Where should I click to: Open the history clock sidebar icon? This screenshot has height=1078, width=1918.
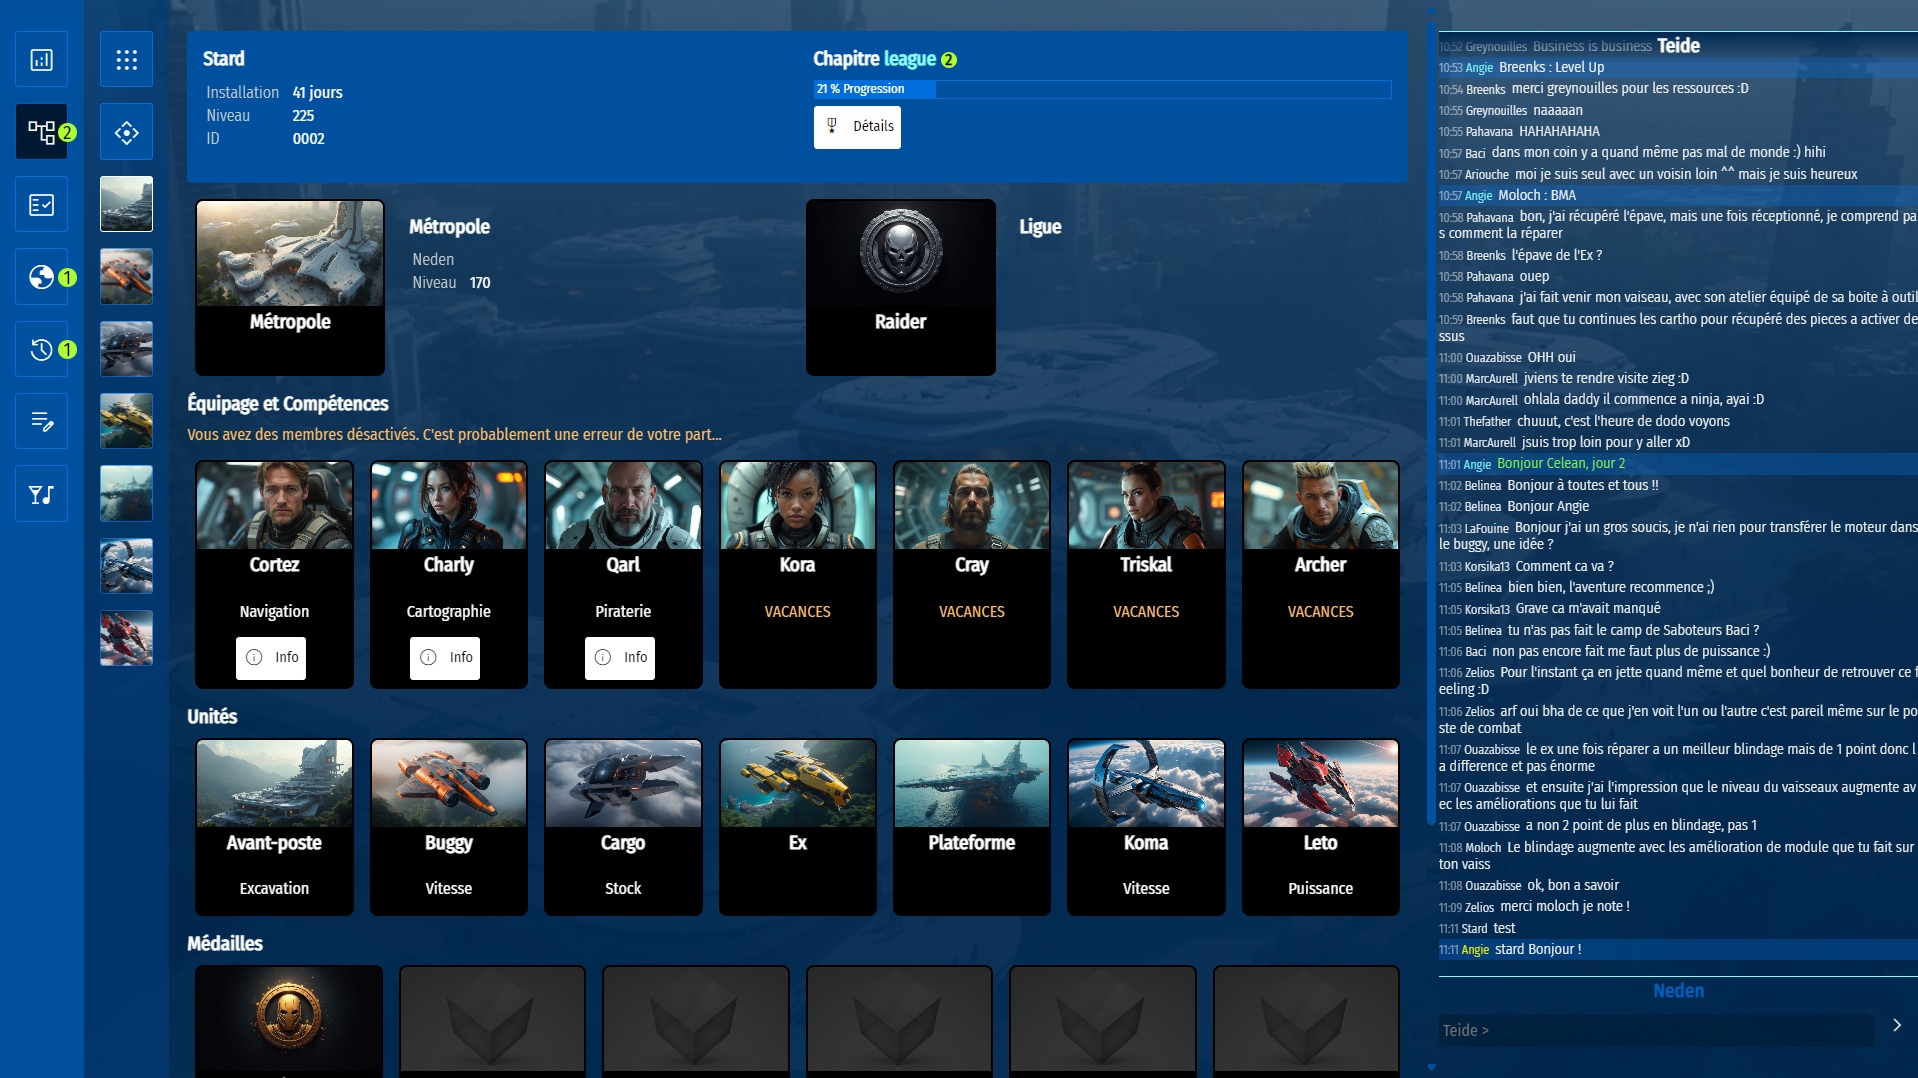tap(41, 349)
